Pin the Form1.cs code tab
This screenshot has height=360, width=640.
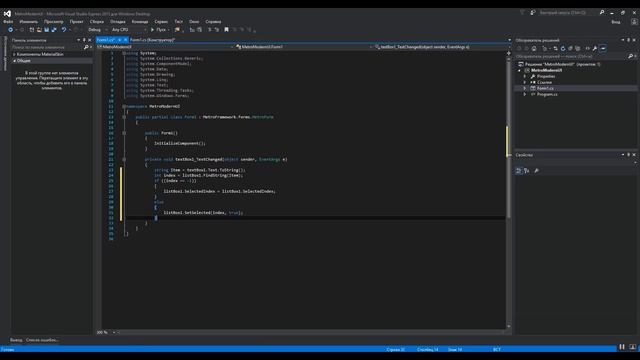click(120, 40)
